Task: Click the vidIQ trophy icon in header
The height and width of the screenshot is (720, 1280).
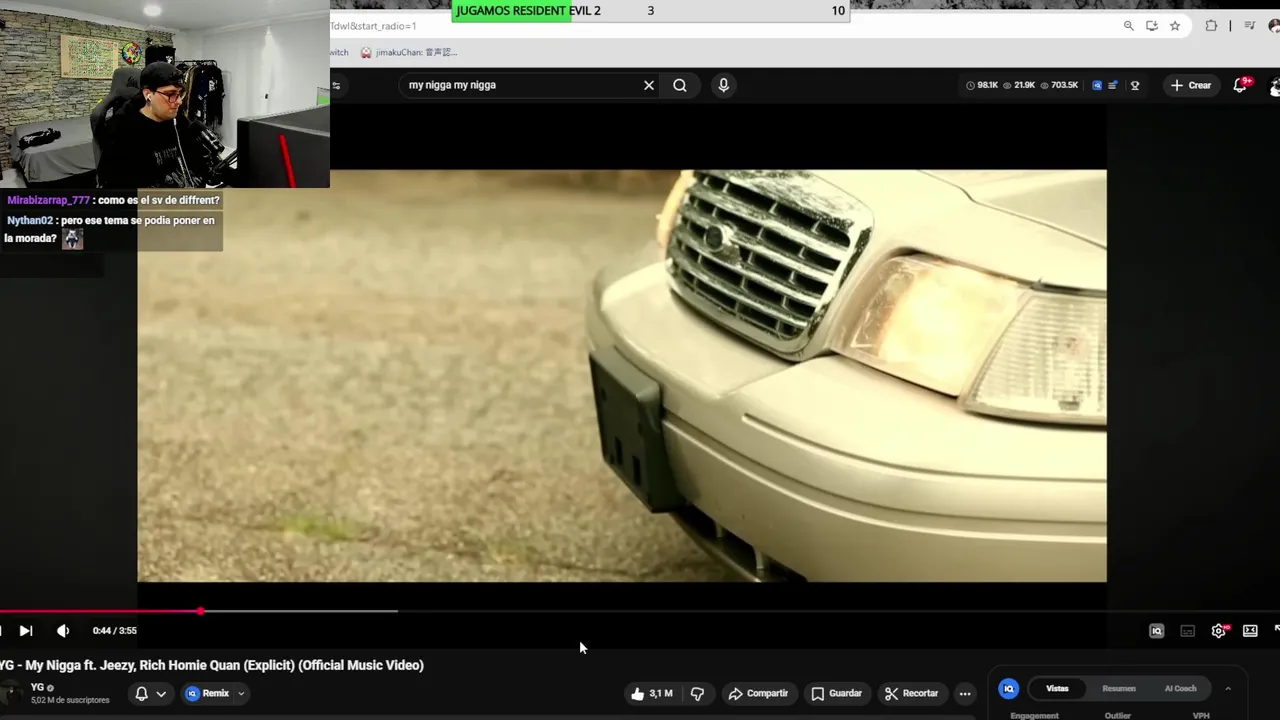Action: click(1135, 85)
